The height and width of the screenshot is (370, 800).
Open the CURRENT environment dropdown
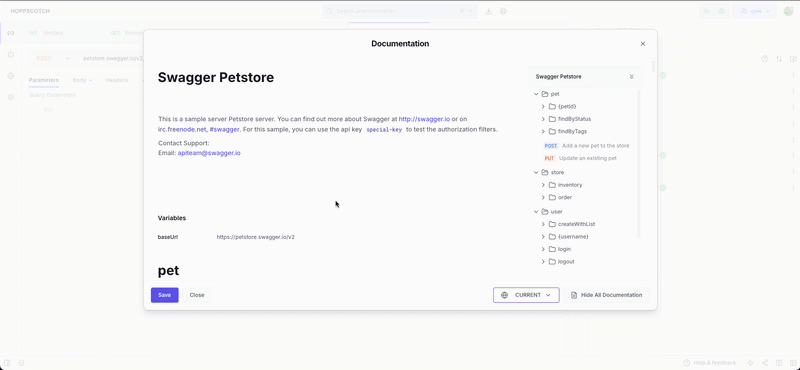pyautogui.click(x=526, y=295)
